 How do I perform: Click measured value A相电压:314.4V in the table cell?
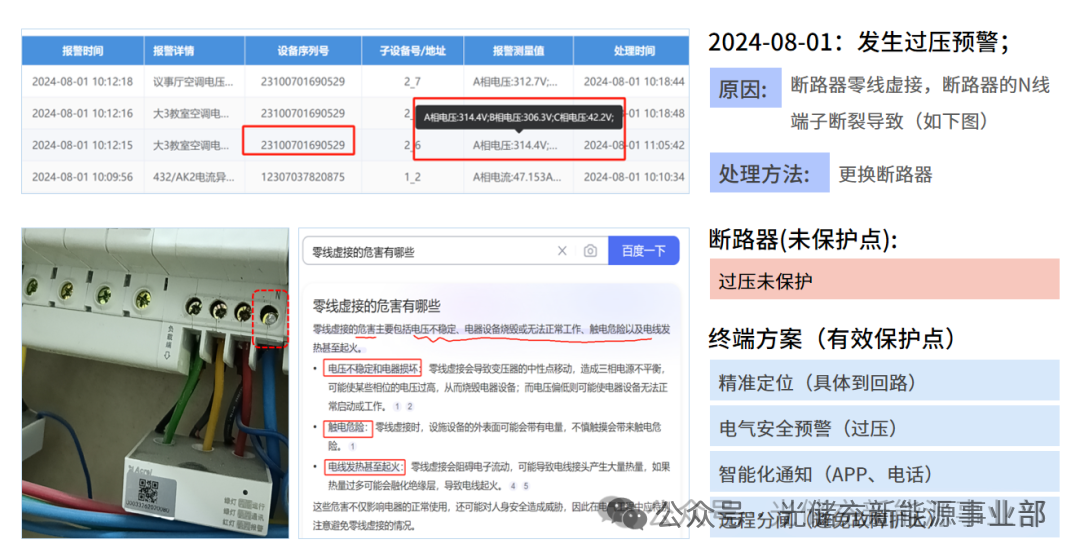pos(515,145)
